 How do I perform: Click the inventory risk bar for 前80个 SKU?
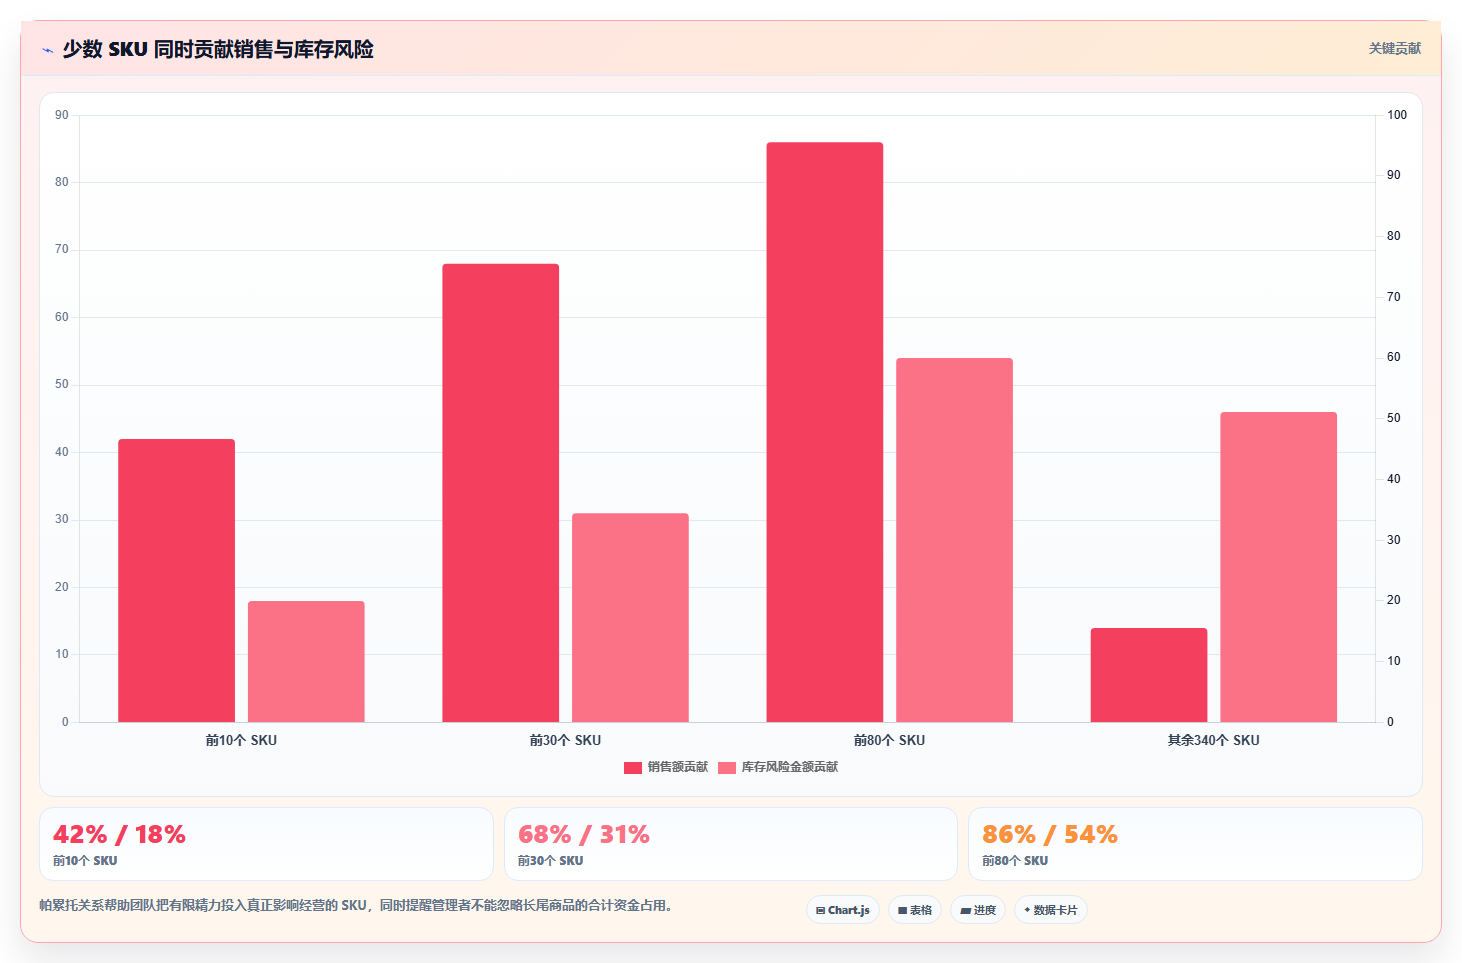(x=954, y=540)
